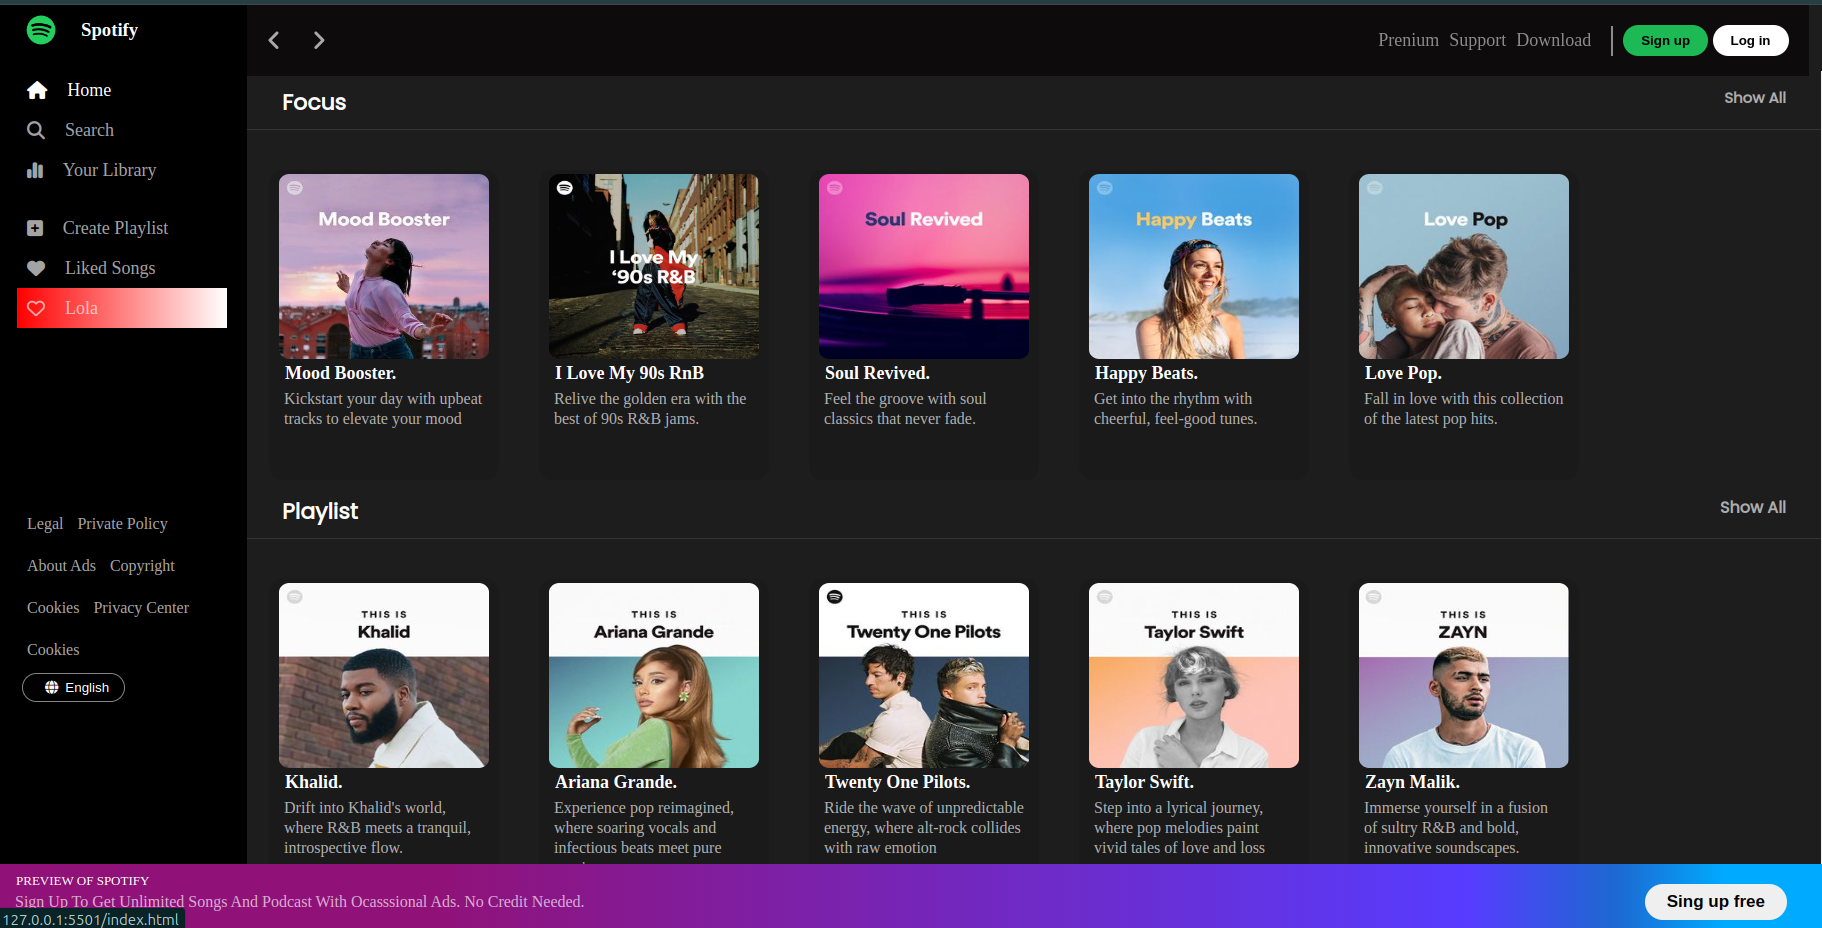Open the Legal footer link
Viewport: 1822px width, 928px height.
pyautogui.click(x=45, y=524)
